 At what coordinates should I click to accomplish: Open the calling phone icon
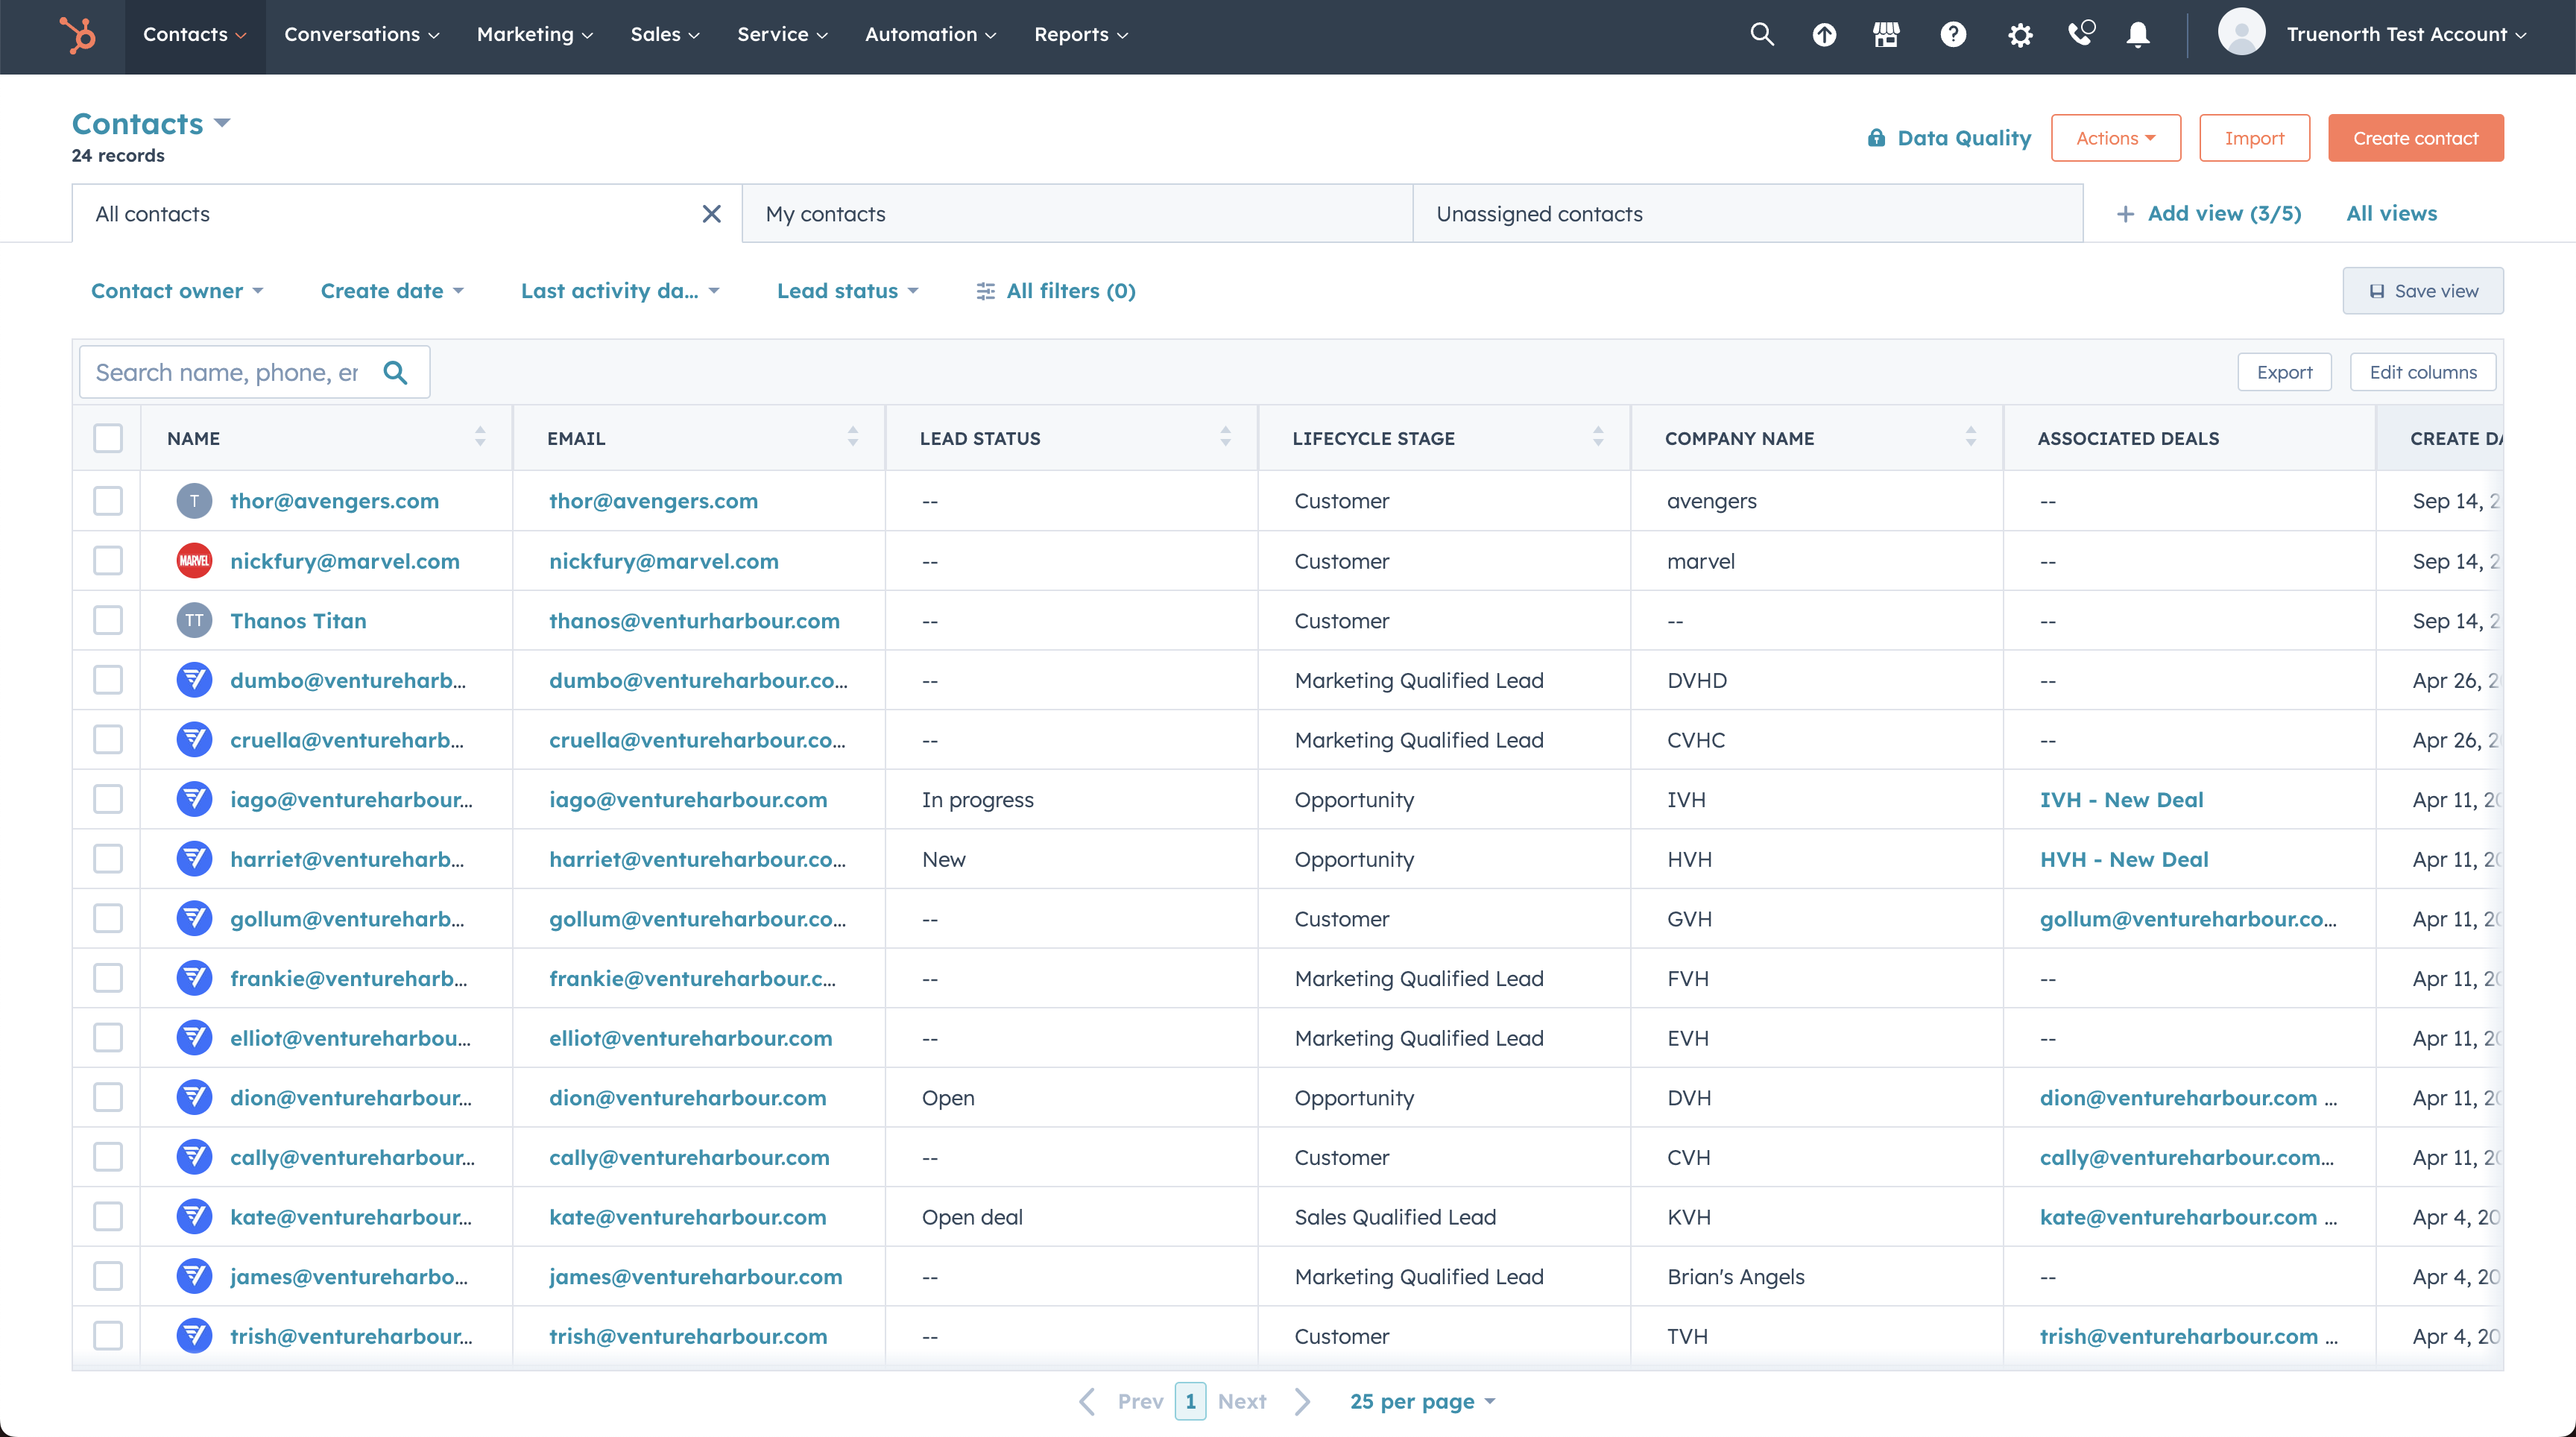[x=2081, y=33]
